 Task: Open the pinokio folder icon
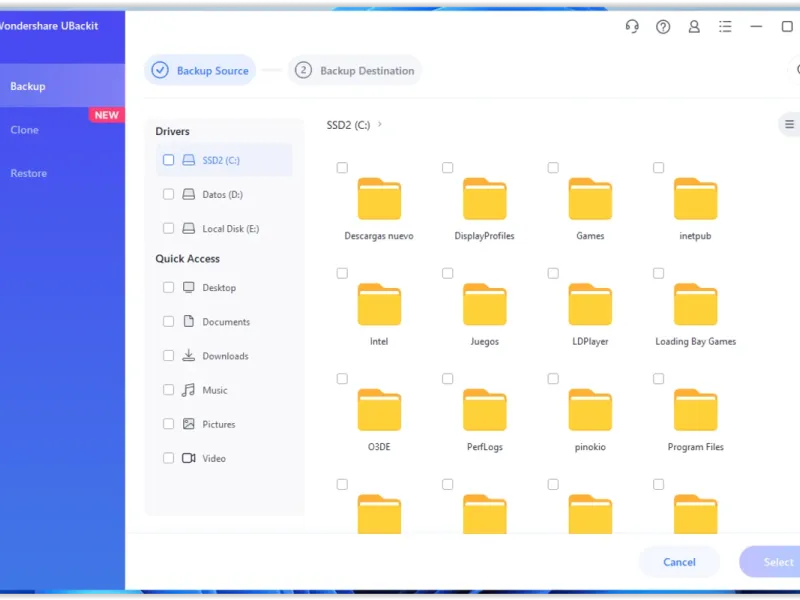tap(590, 410)
